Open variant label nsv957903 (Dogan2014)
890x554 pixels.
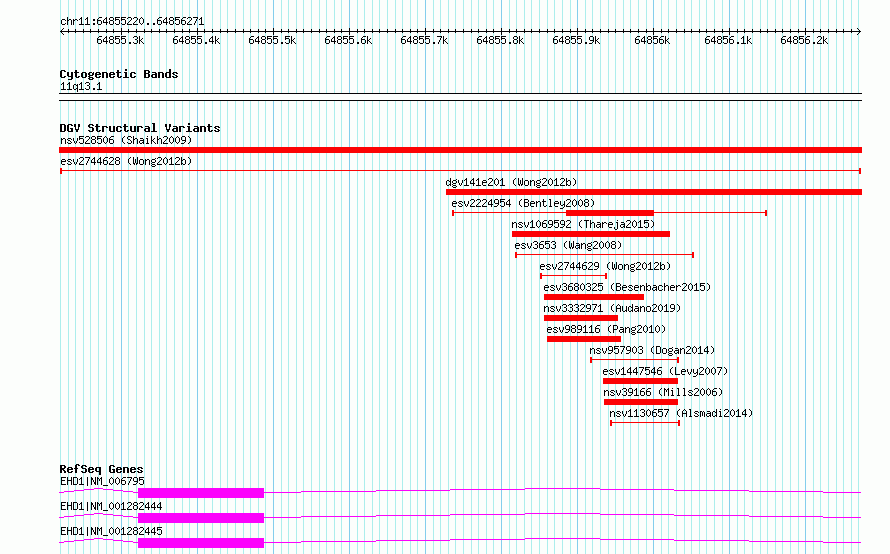(652, 350)
